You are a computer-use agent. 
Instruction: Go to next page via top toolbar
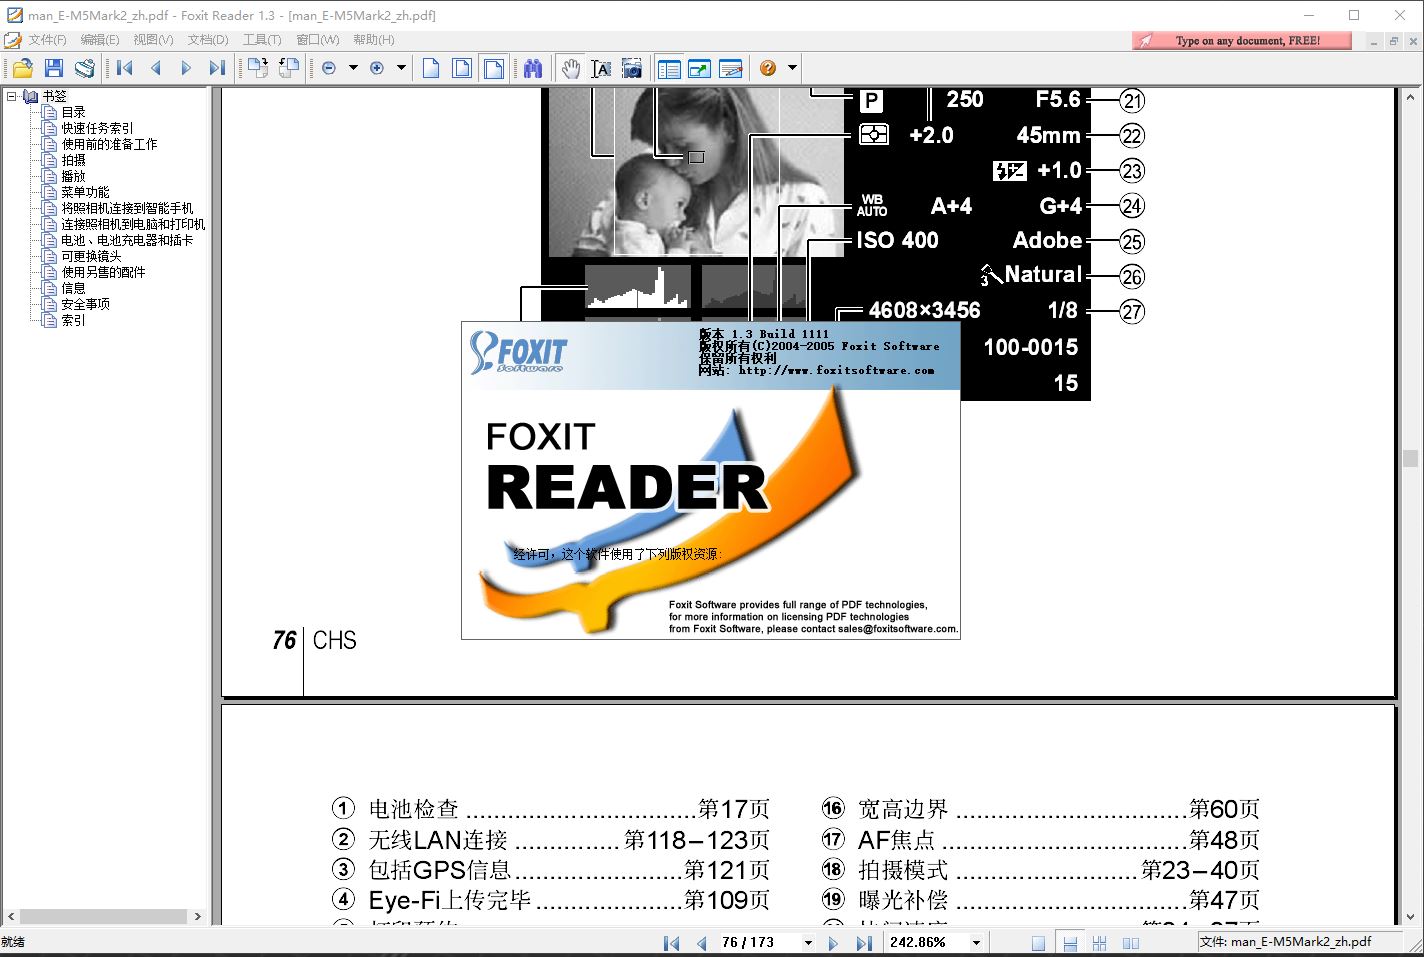click(x=186, y=68)
